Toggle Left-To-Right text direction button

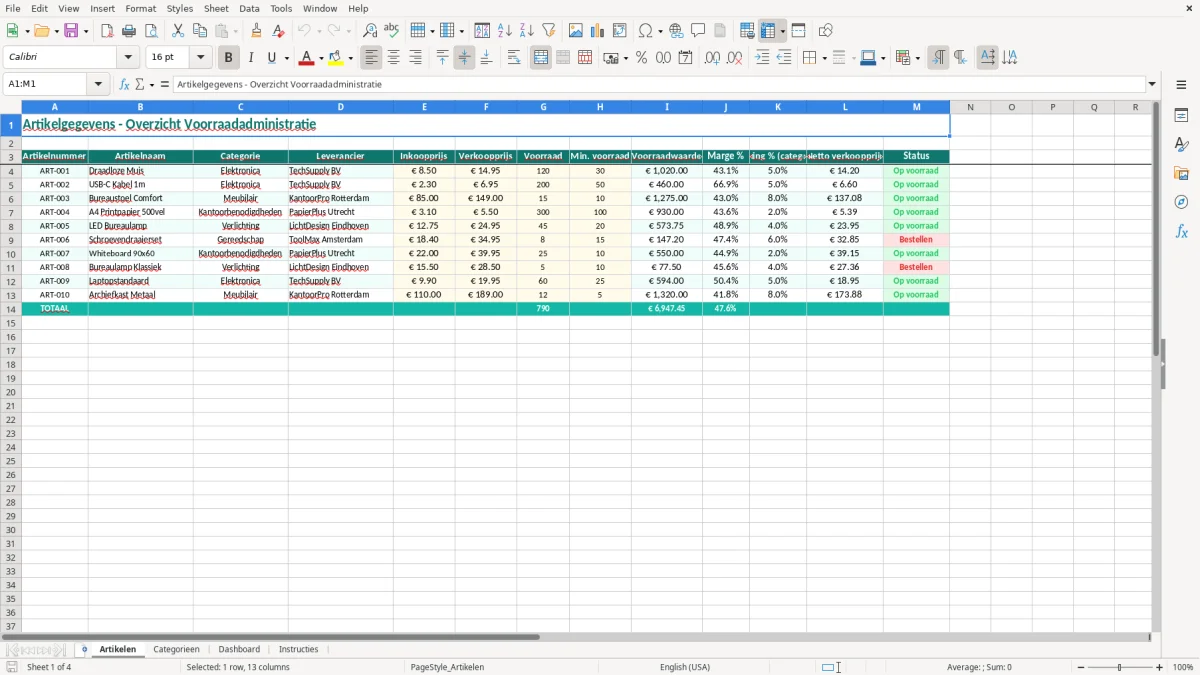click(x=938, y=58)
